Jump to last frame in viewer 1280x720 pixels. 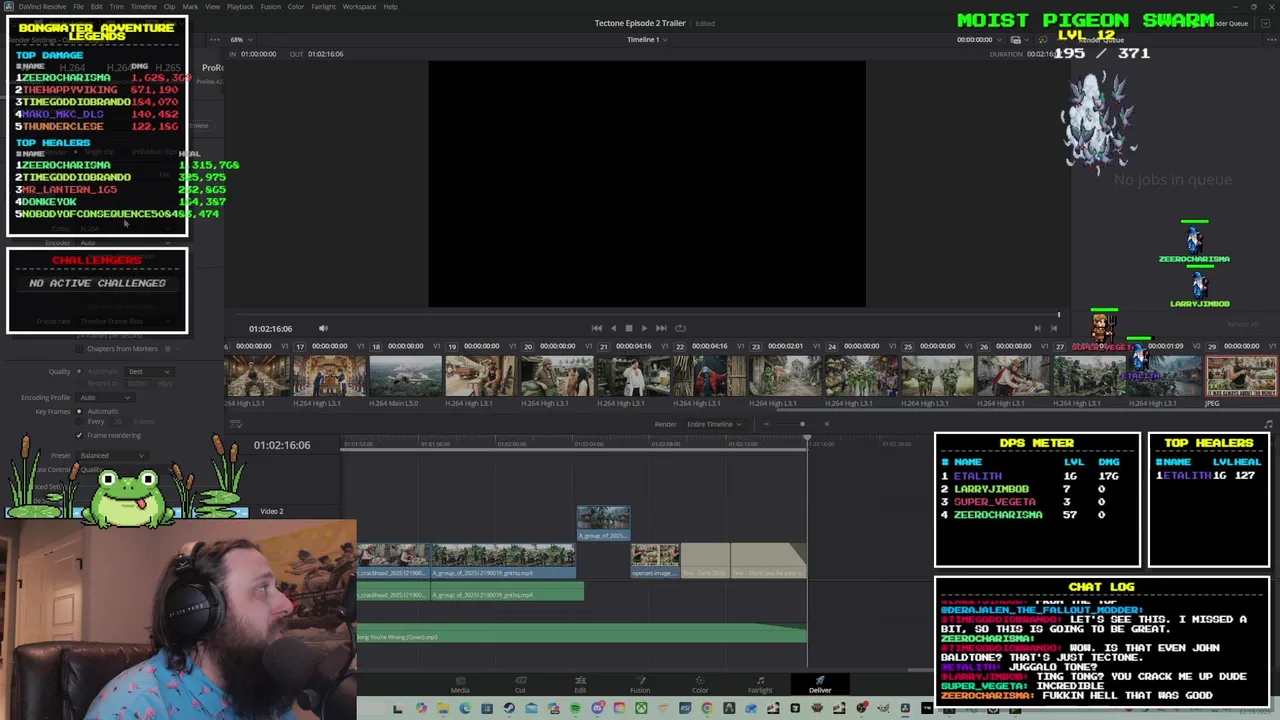click(x=661, y=328)
